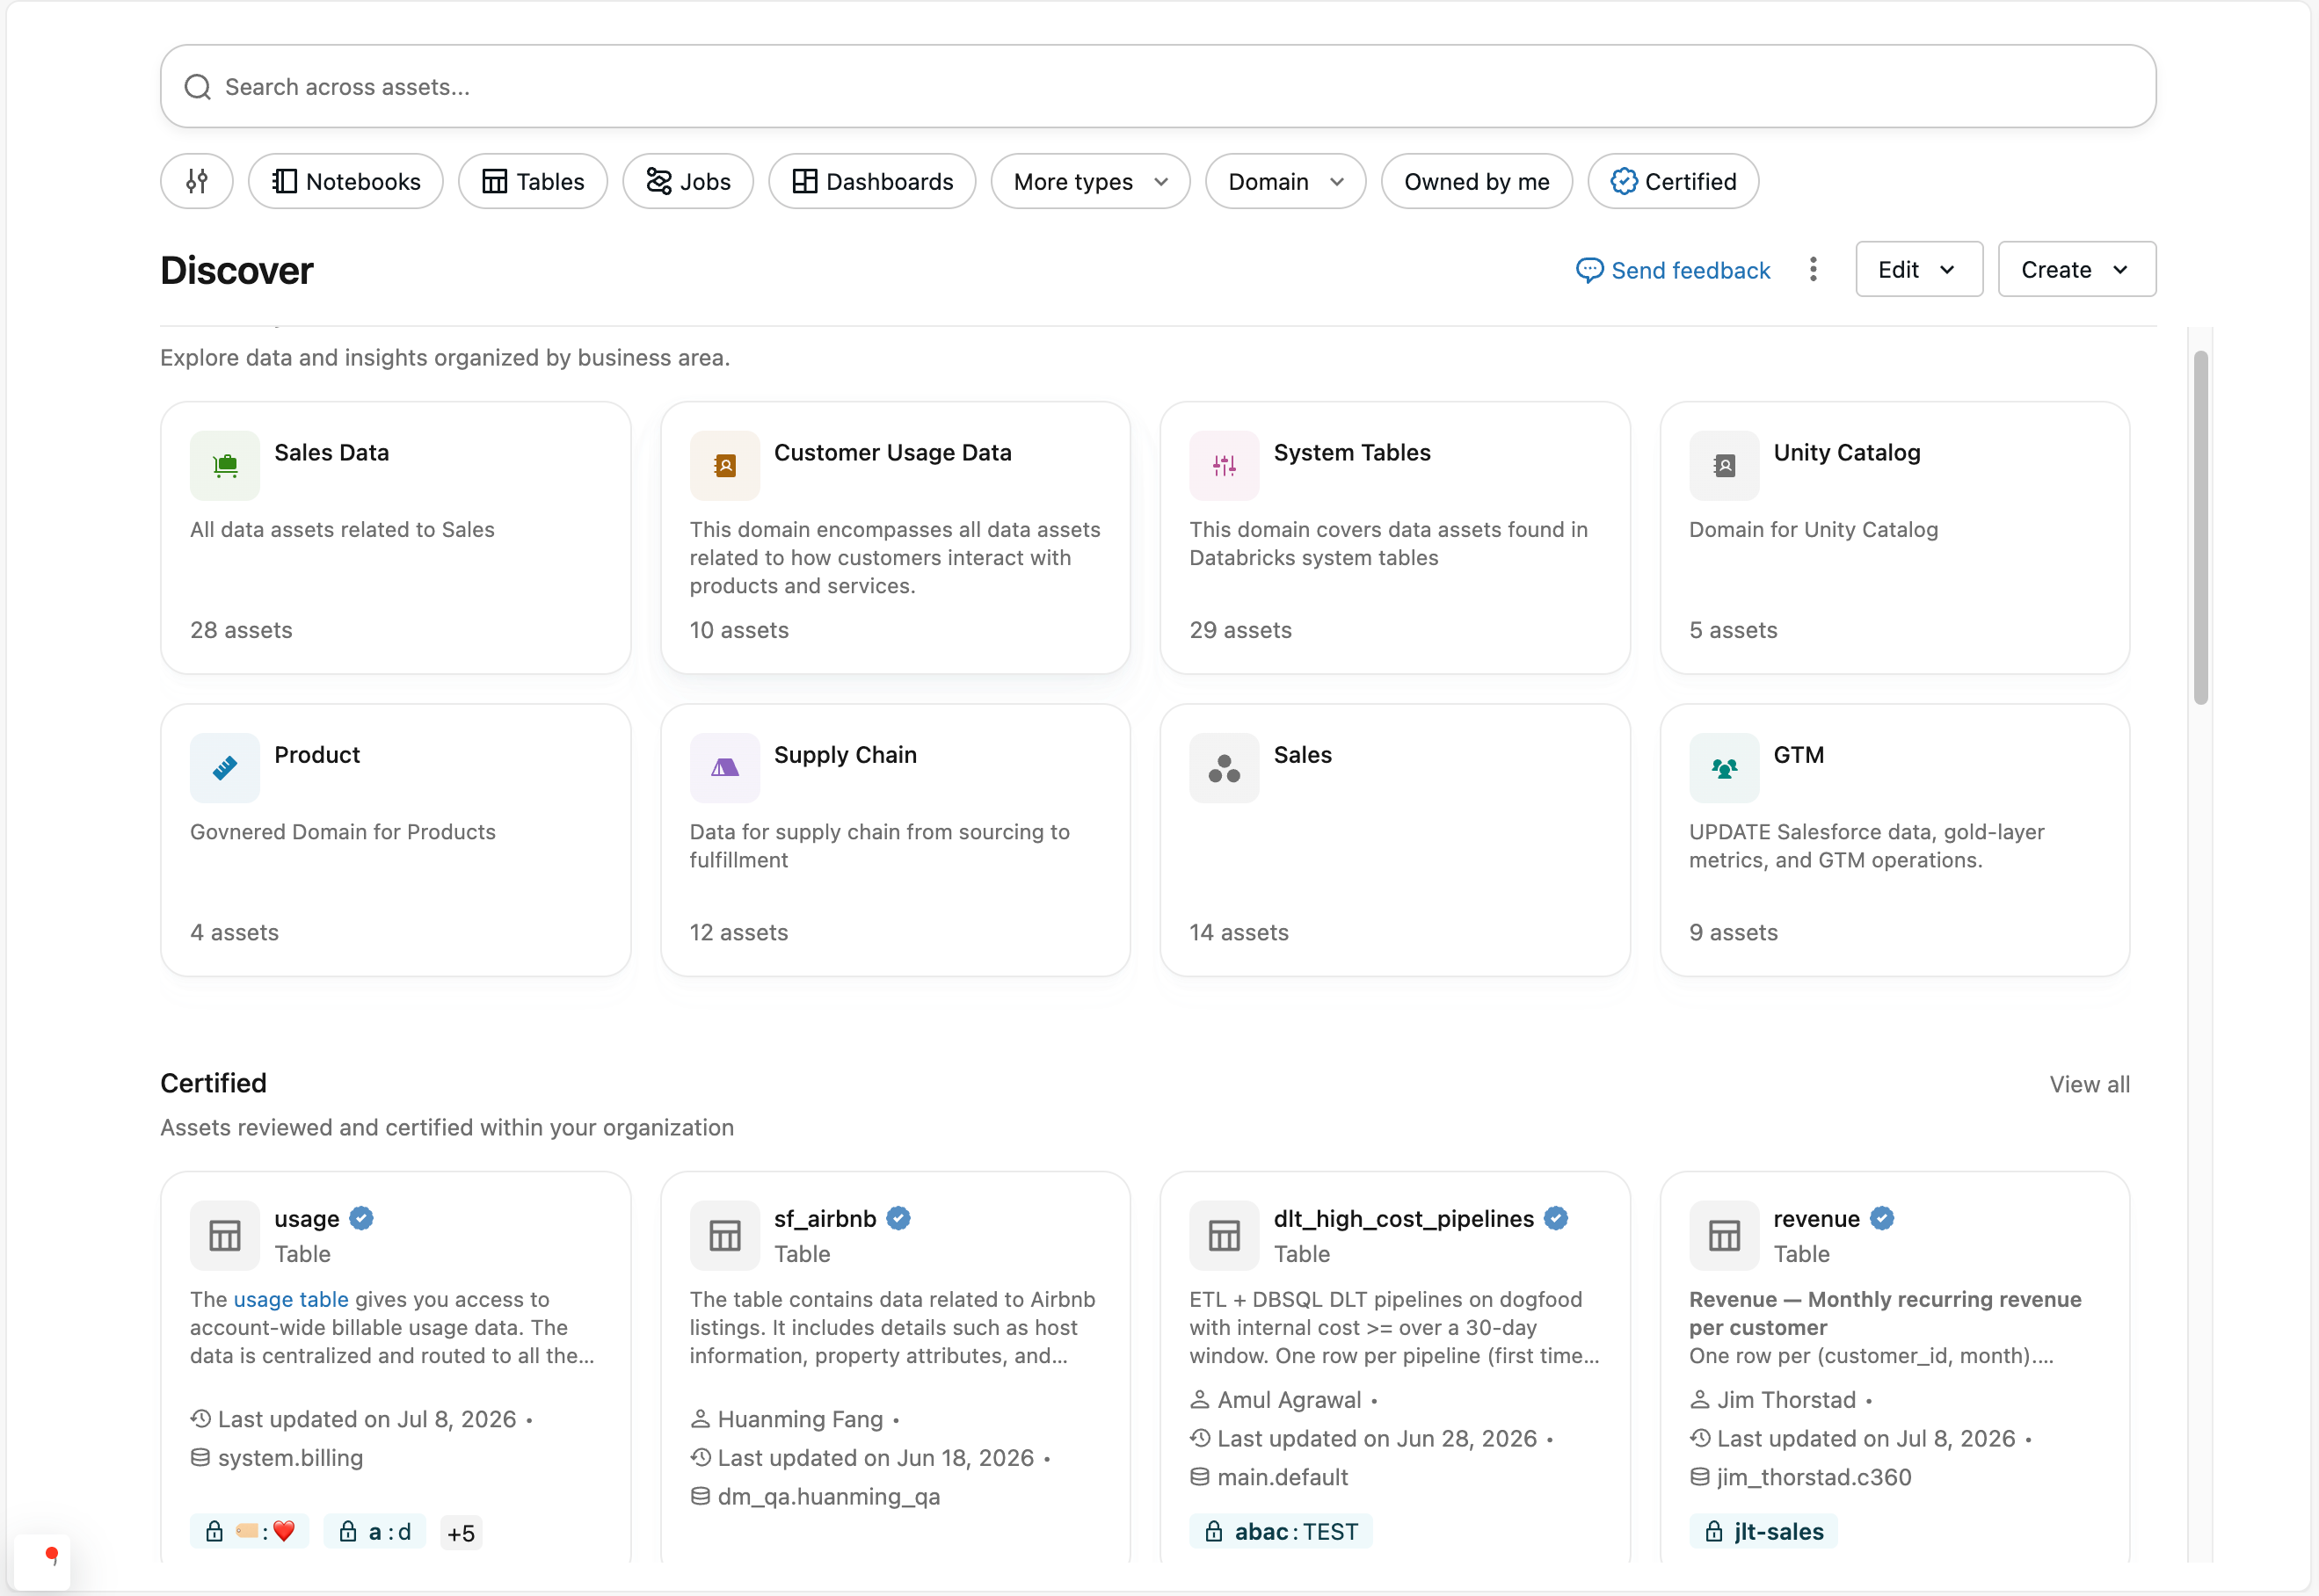The image size is (2319, 1596).
Task: Click Send feedback link
Action: pyautogui.click(x=1673, y=270)
